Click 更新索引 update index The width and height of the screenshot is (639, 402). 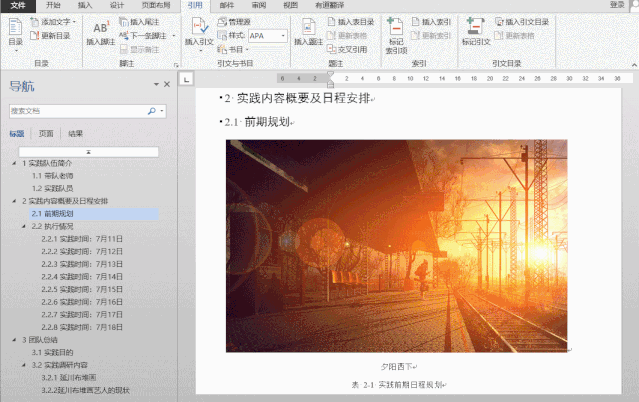(x=431, y=35)
